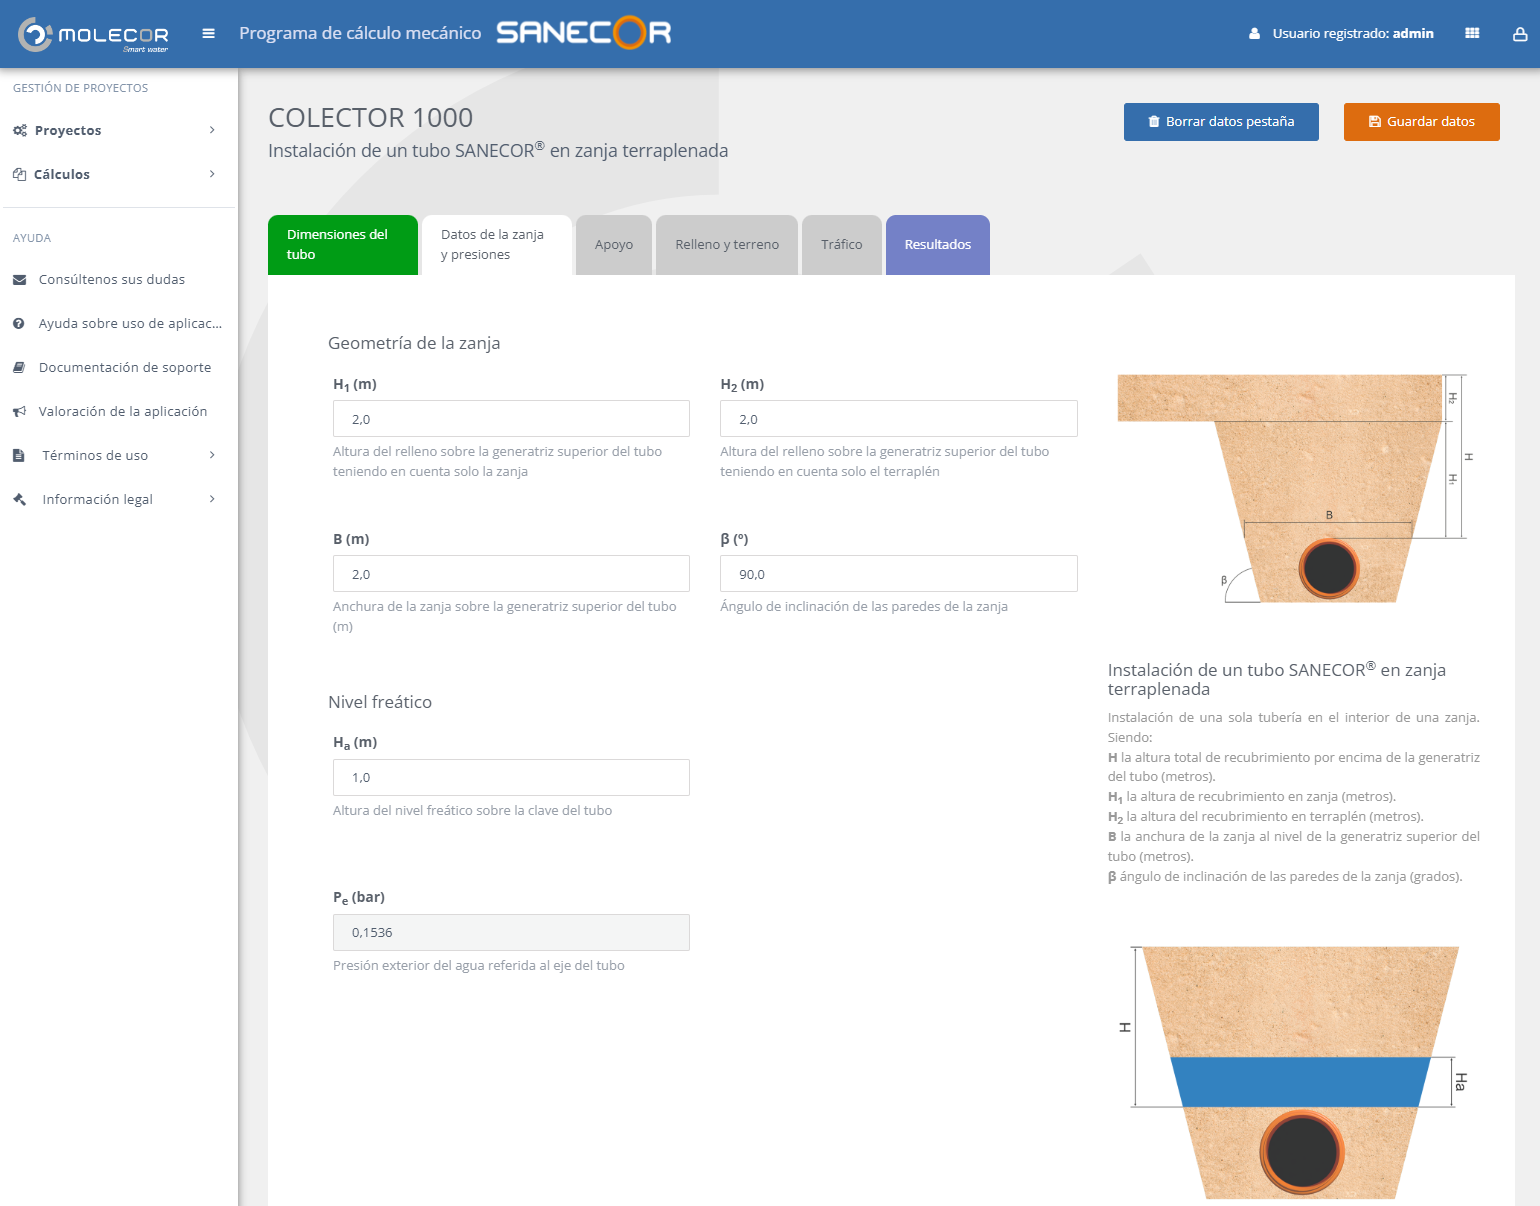Click the lock icon in header
Viewport: 1540px width, 1206px height.
pyautogui.click(x=1520, y=33)
